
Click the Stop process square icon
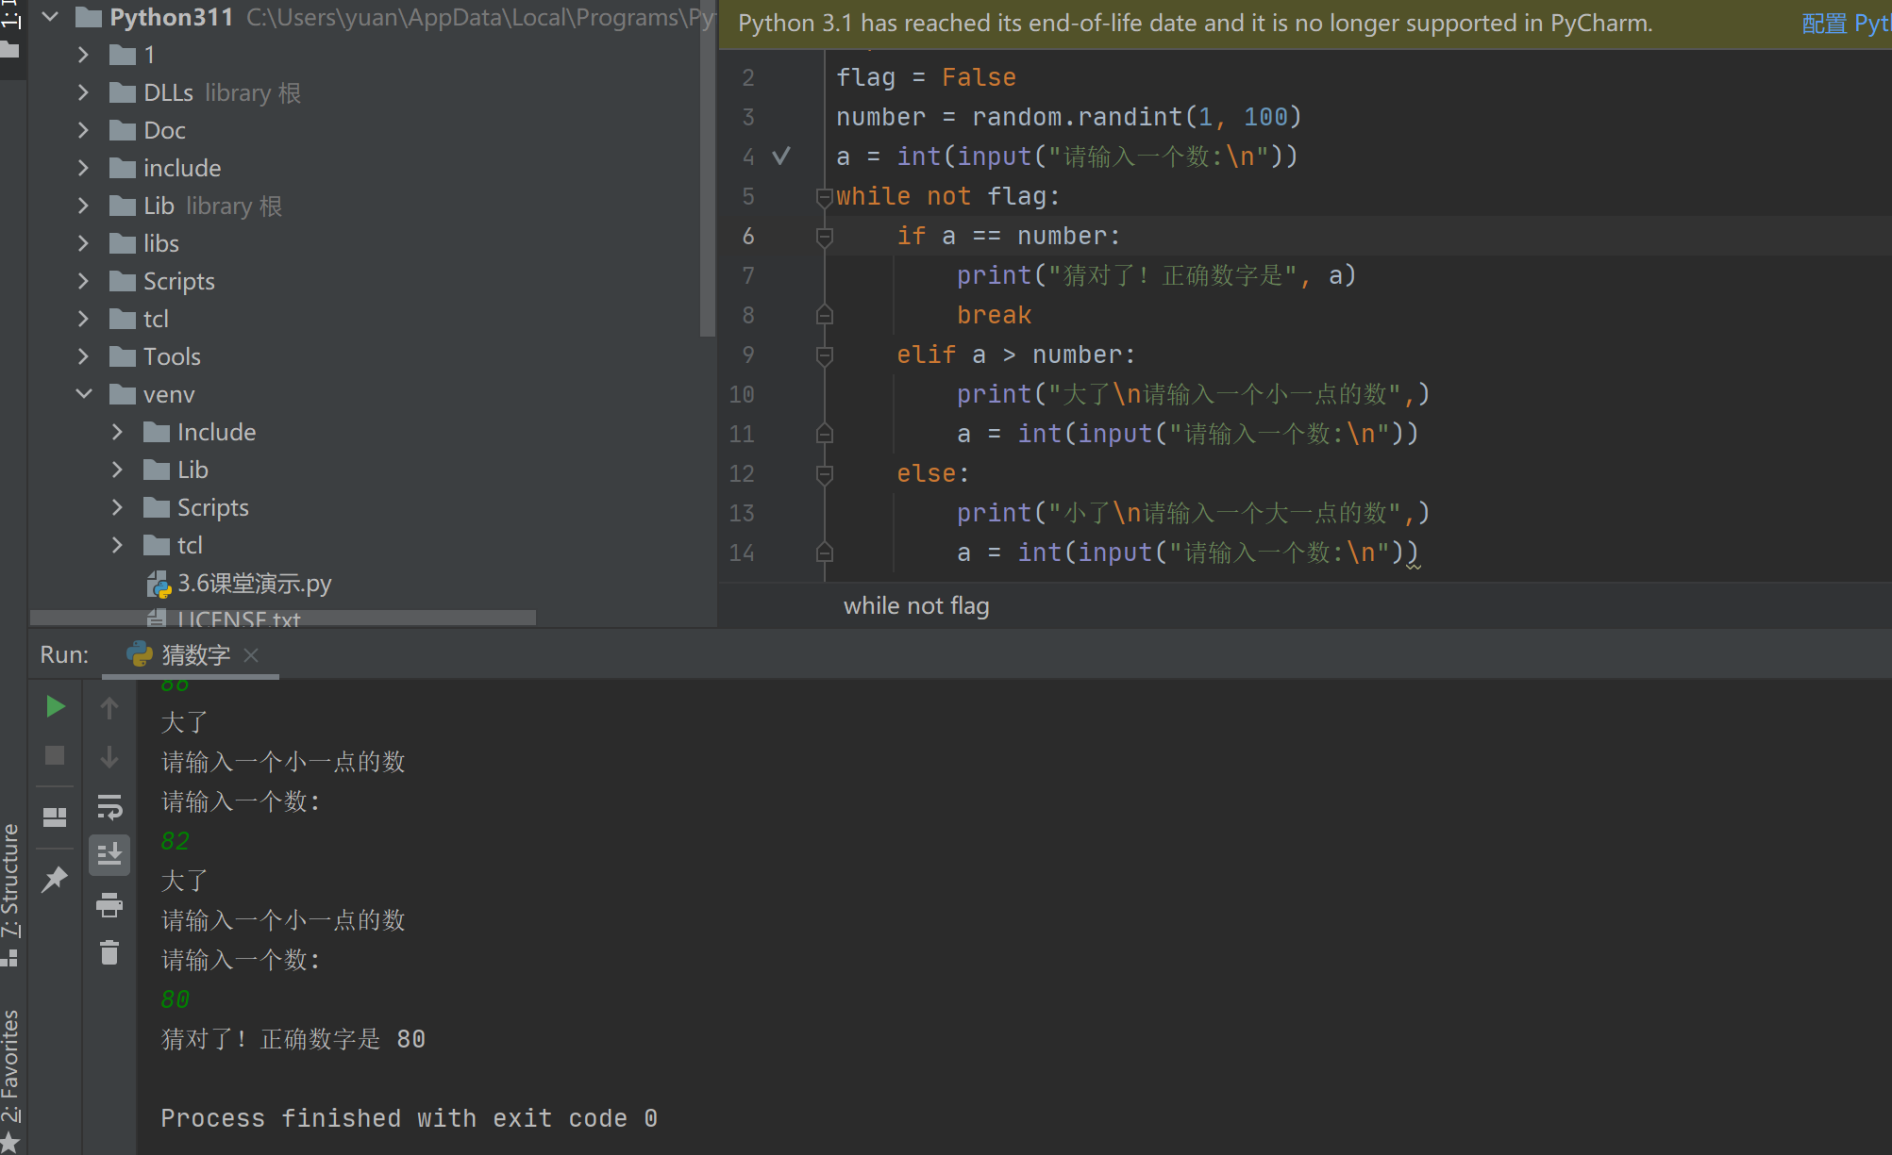55,756
